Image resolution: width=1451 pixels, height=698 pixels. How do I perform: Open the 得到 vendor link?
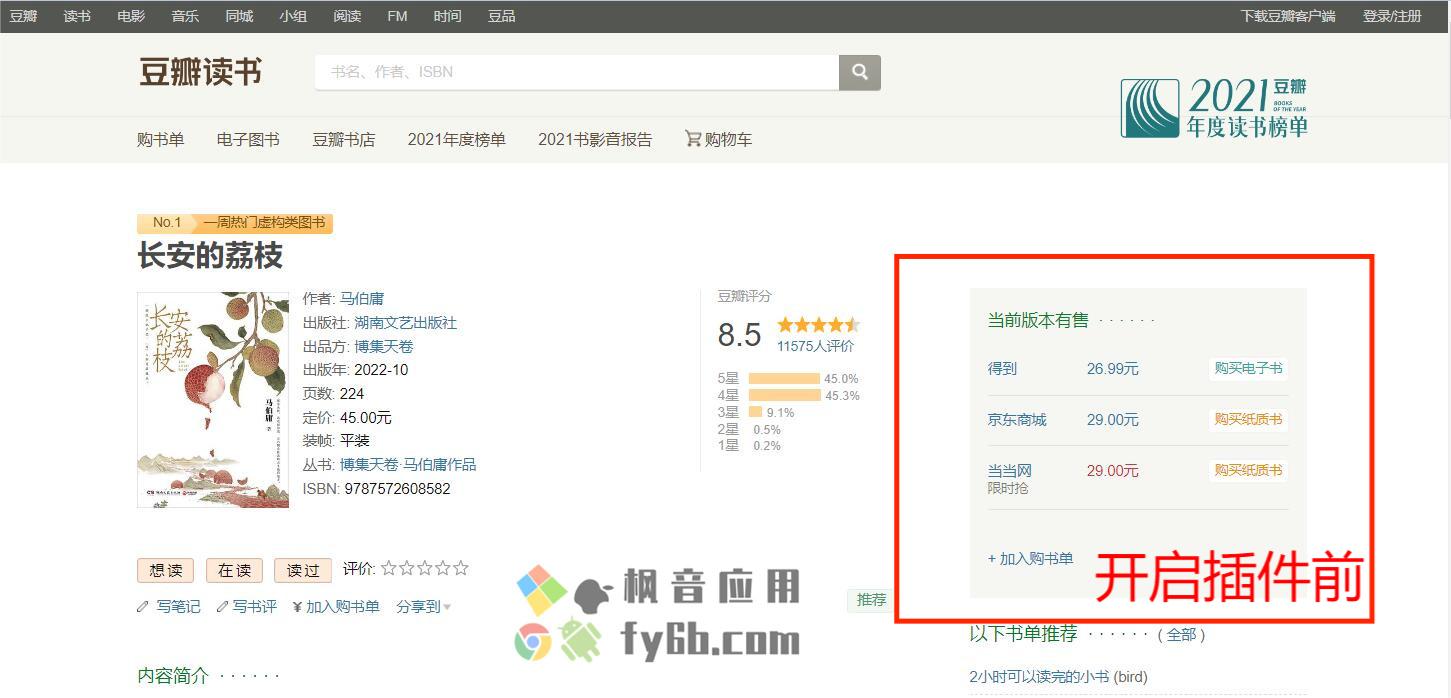tap(1002, 369)
